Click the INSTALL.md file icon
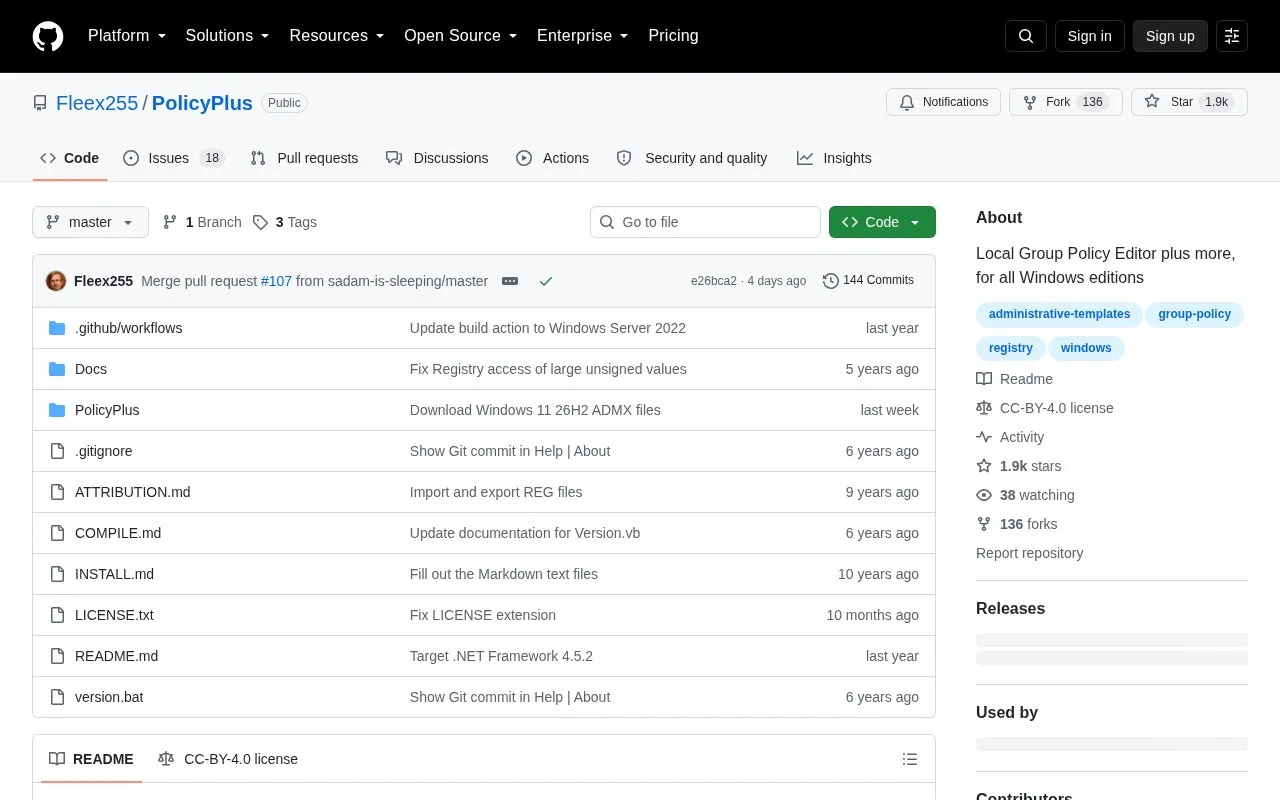The image size is (1280, 800). coord(57,574)
